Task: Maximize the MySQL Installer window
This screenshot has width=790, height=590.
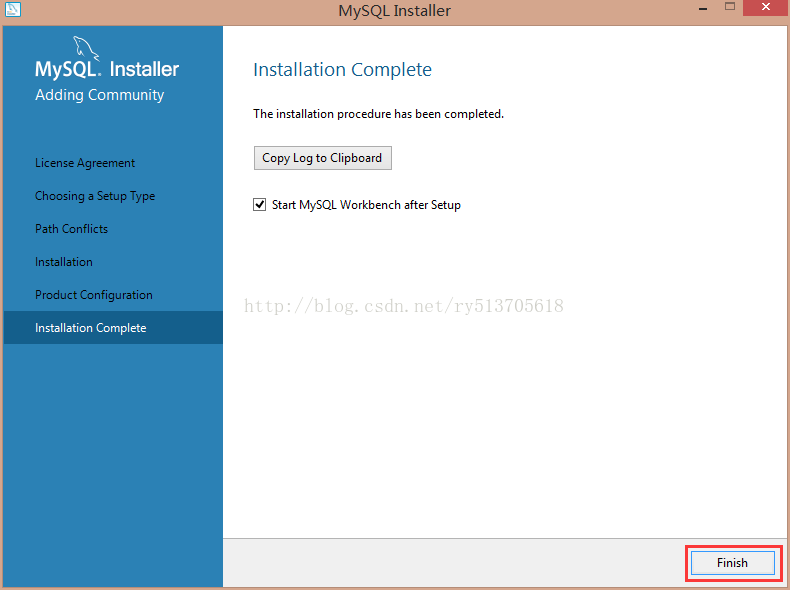Action: click(730, 7)
